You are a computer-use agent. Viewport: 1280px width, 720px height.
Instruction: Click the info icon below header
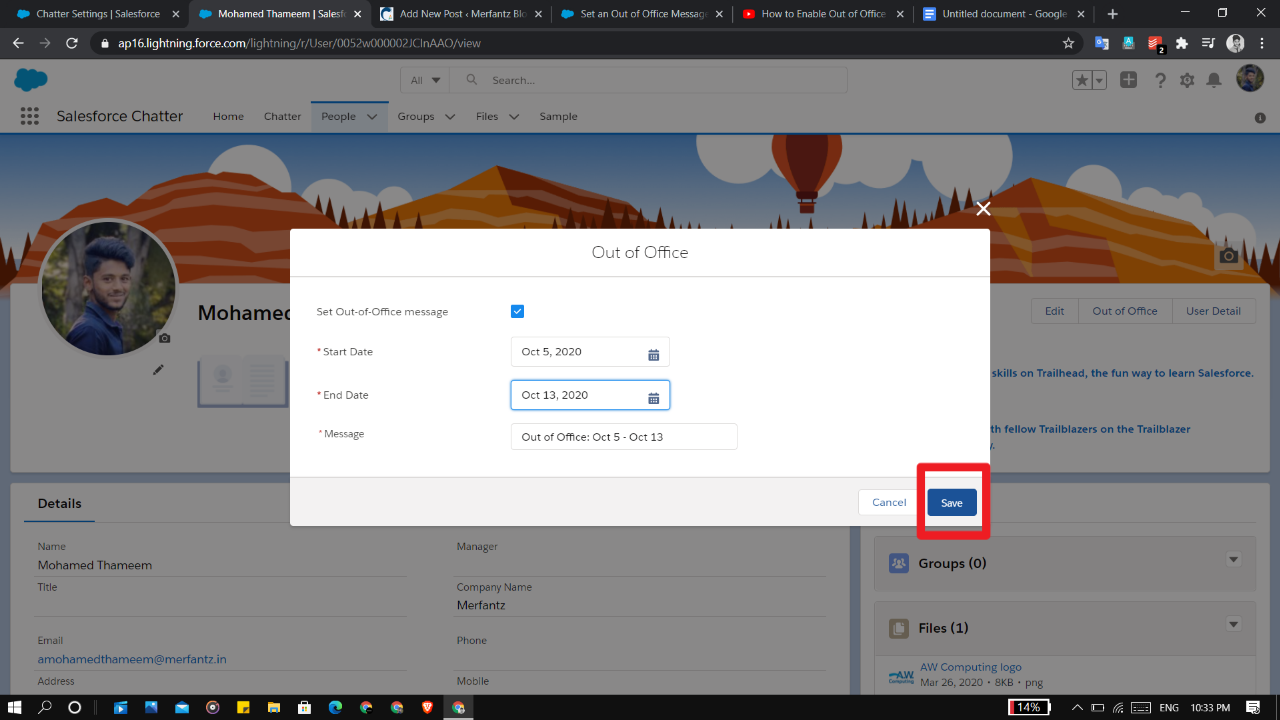point(1260,118)
